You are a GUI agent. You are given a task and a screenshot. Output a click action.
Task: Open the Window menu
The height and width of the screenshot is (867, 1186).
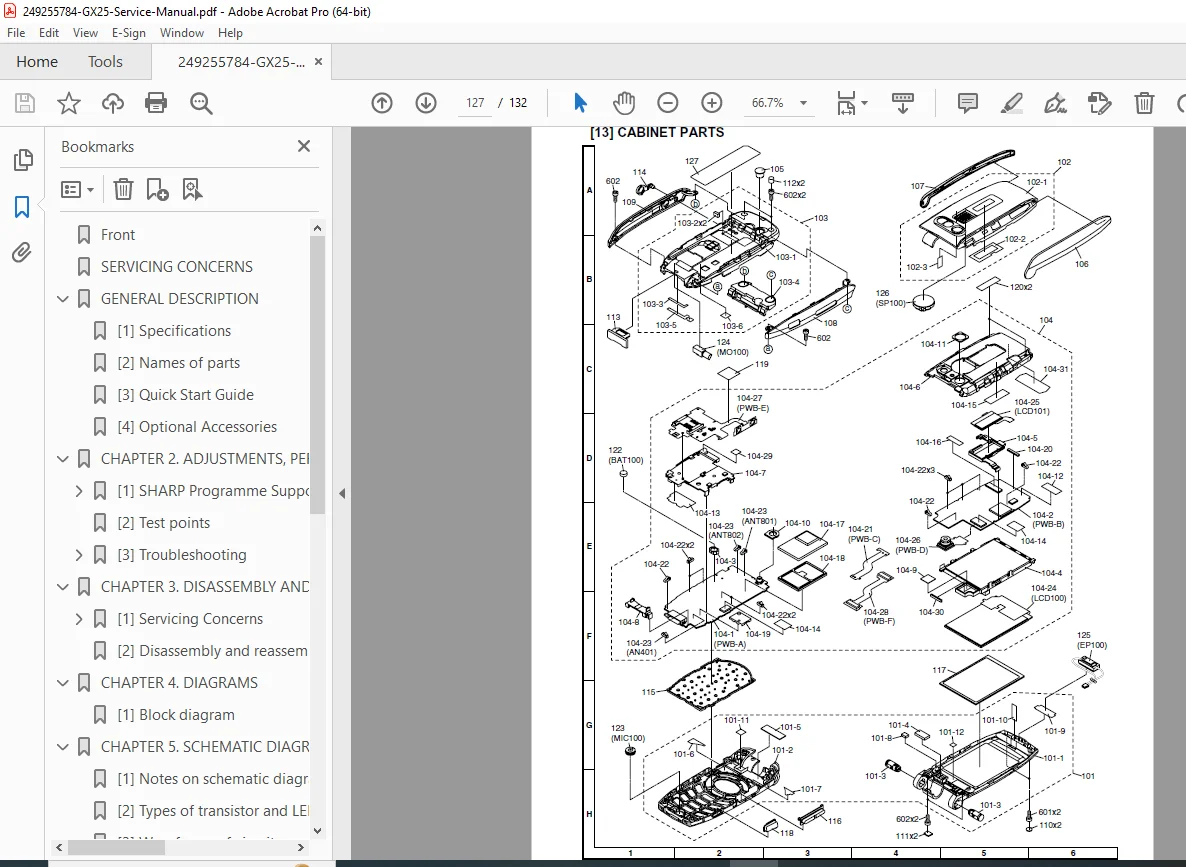coord(182,33)
